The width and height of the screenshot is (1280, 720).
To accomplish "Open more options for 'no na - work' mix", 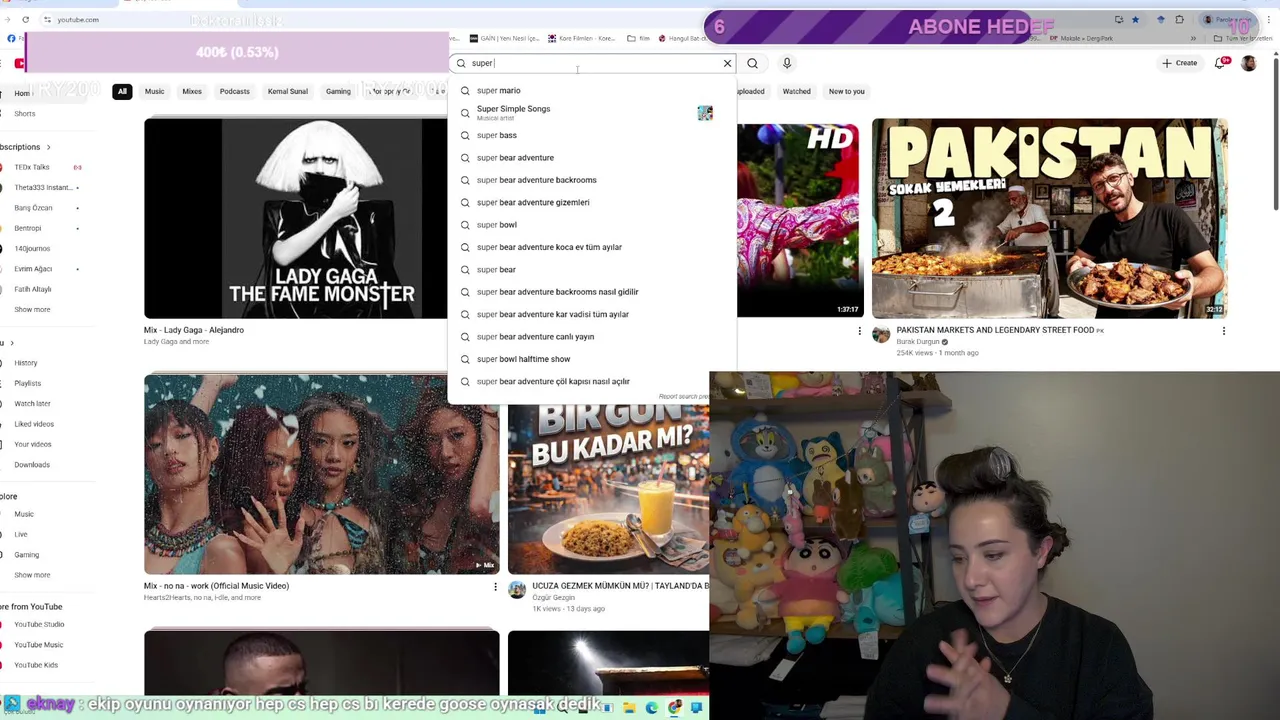I will [x=495, y=587].
